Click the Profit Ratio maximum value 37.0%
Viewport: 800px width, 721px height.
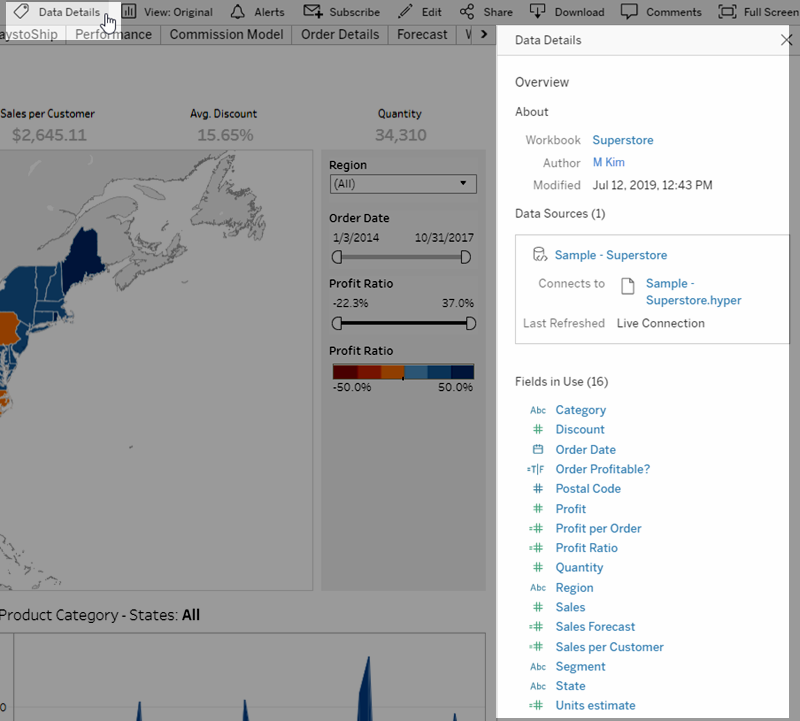[x=458, y=303]
